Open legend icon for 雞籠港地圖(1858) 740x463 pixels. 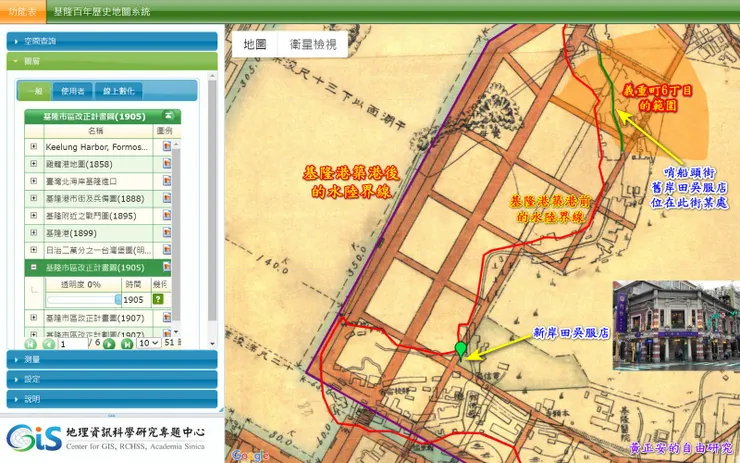tap(166, 164)
